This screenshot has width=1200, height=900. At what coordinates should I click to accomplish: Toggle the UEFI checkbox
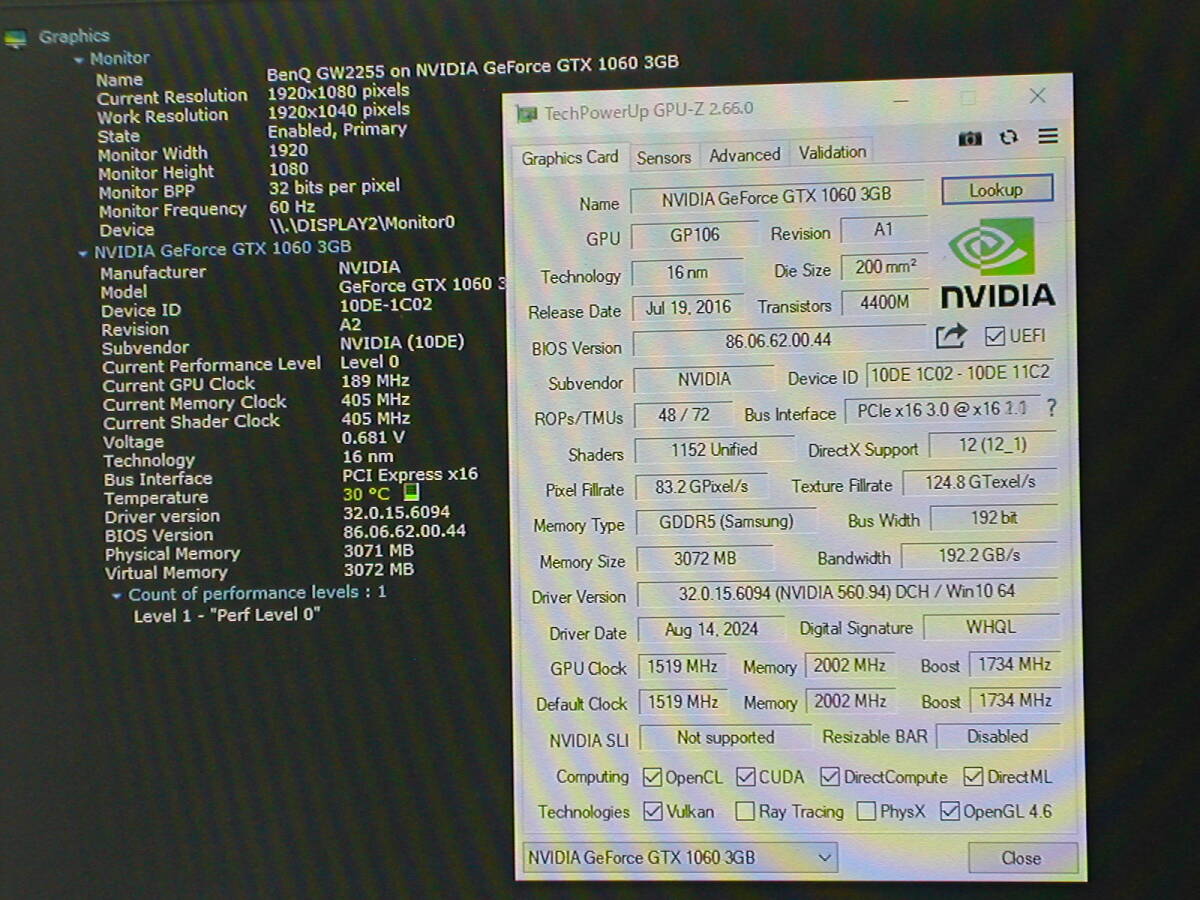pyautogui.click(x=994, y=336)
